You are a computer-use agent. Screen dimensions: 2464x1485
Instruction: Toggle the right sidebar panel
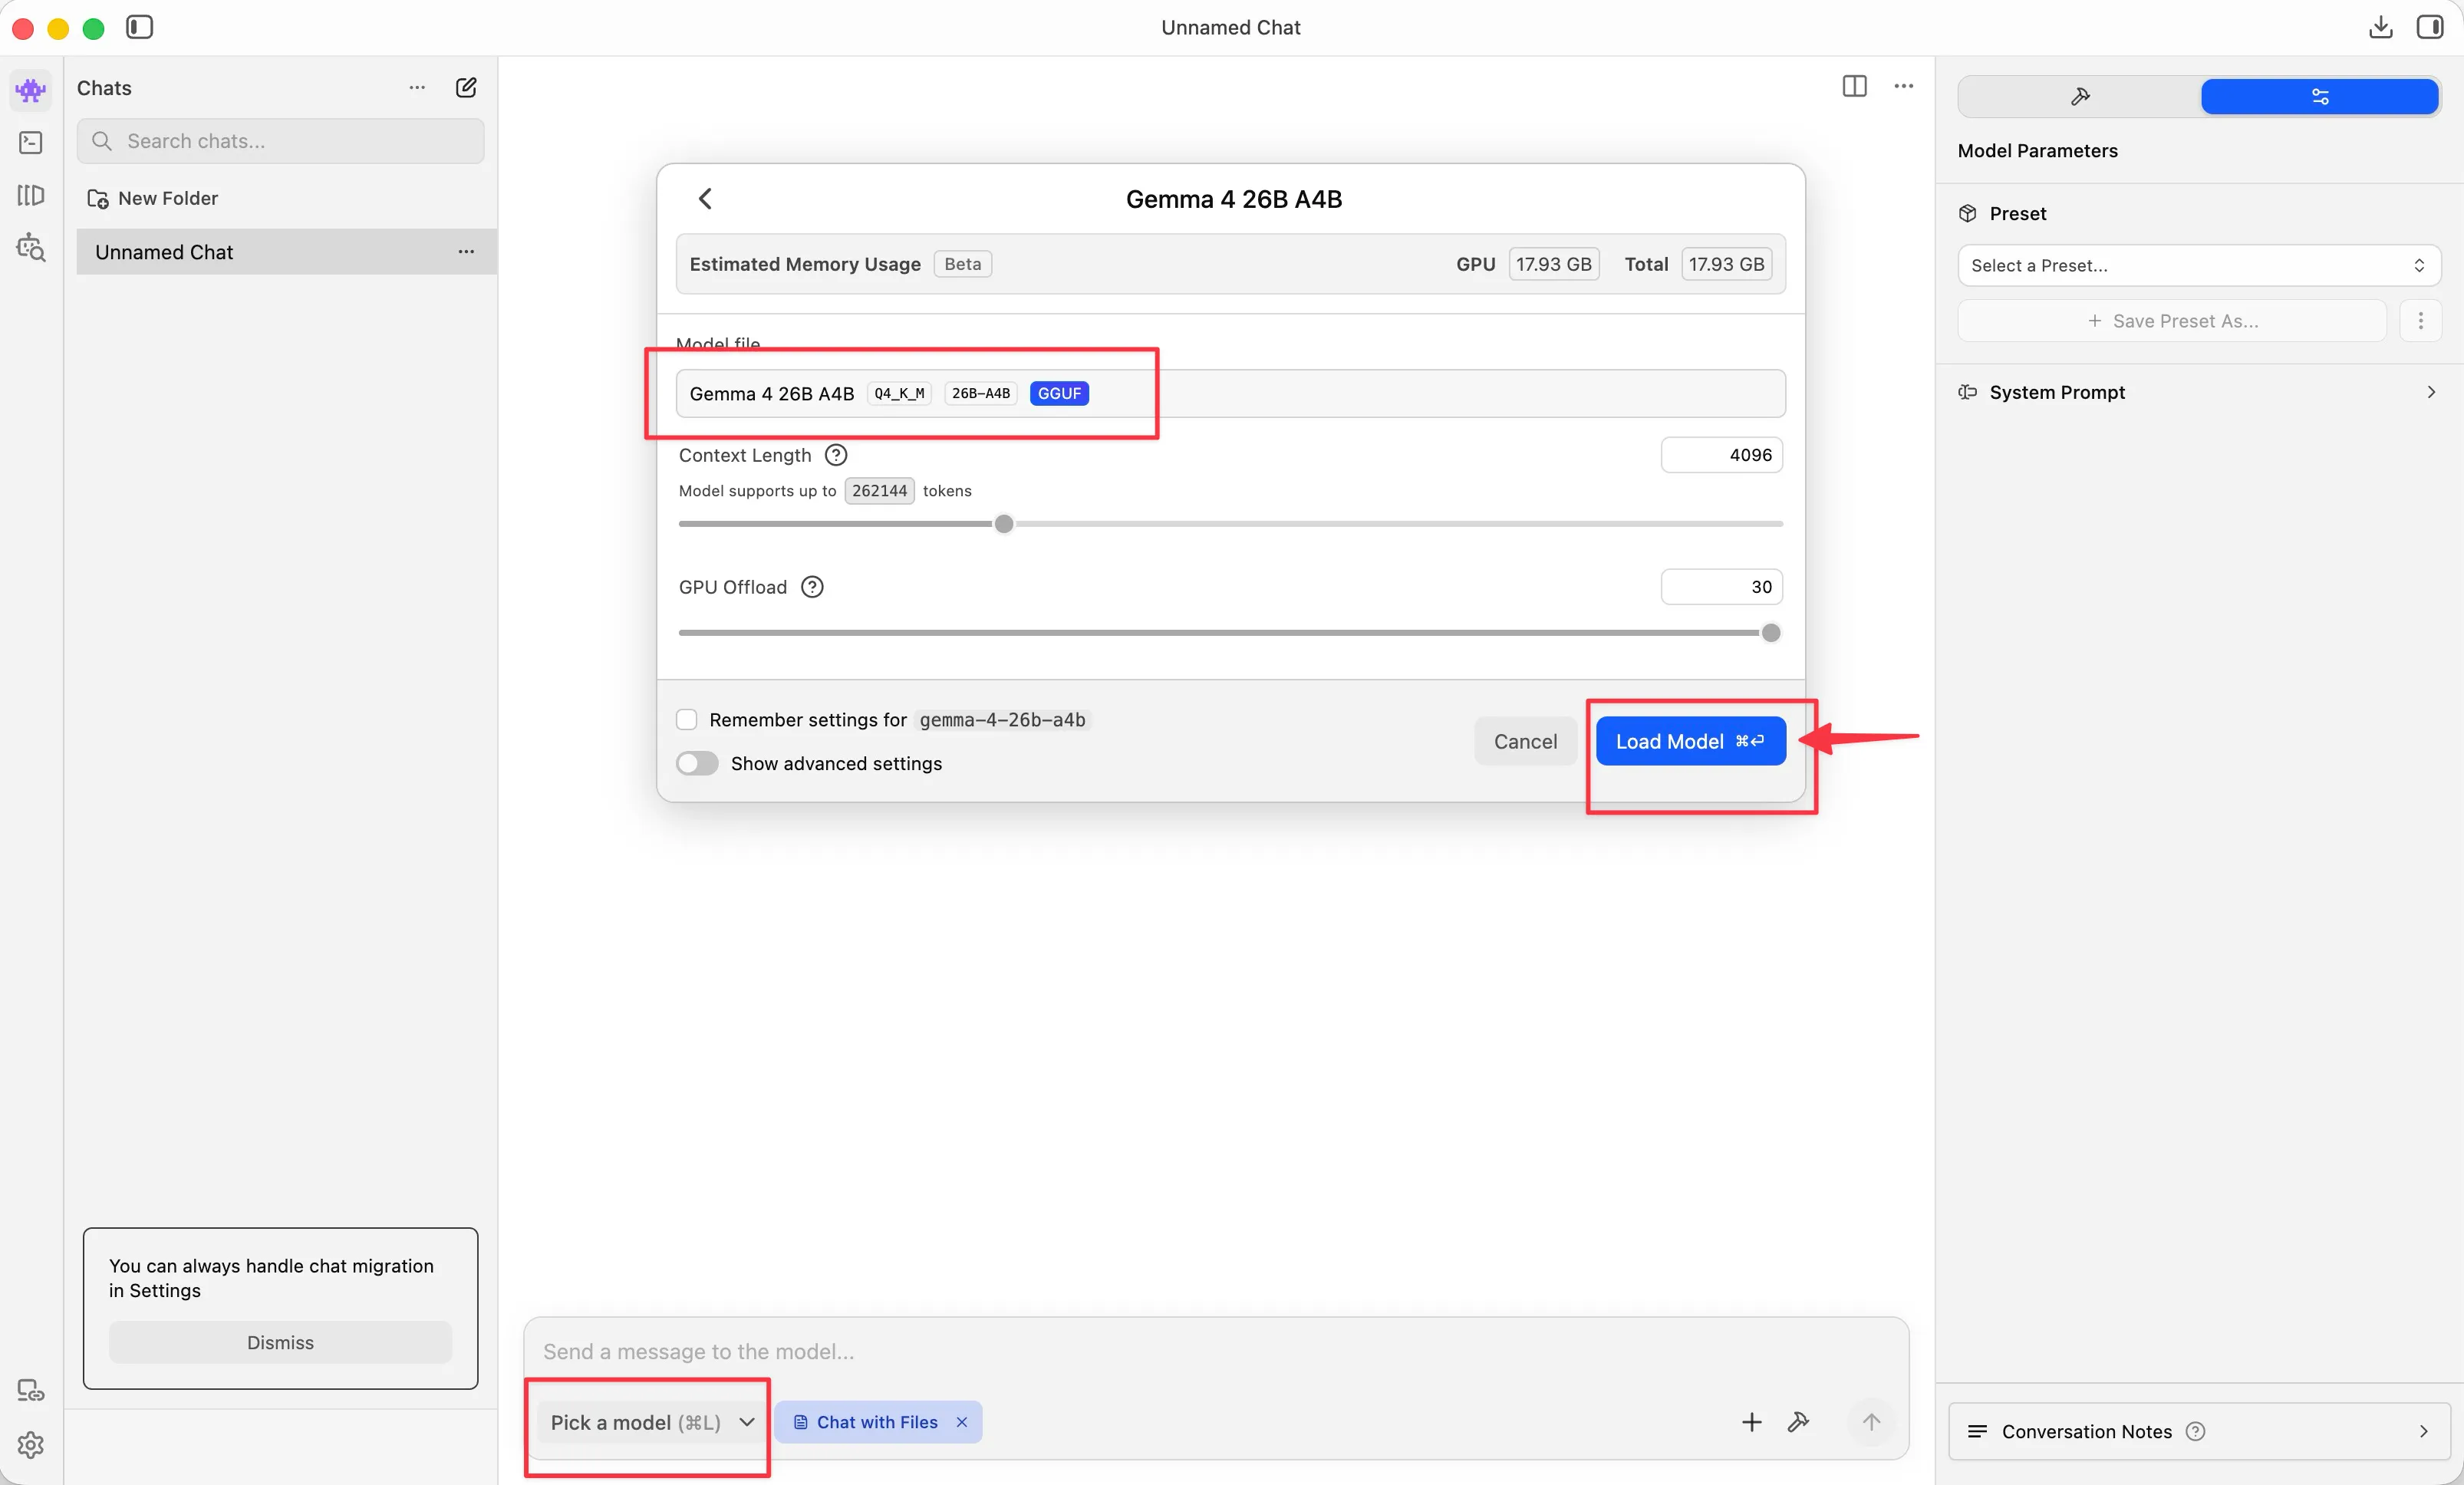pos(2430,27)
